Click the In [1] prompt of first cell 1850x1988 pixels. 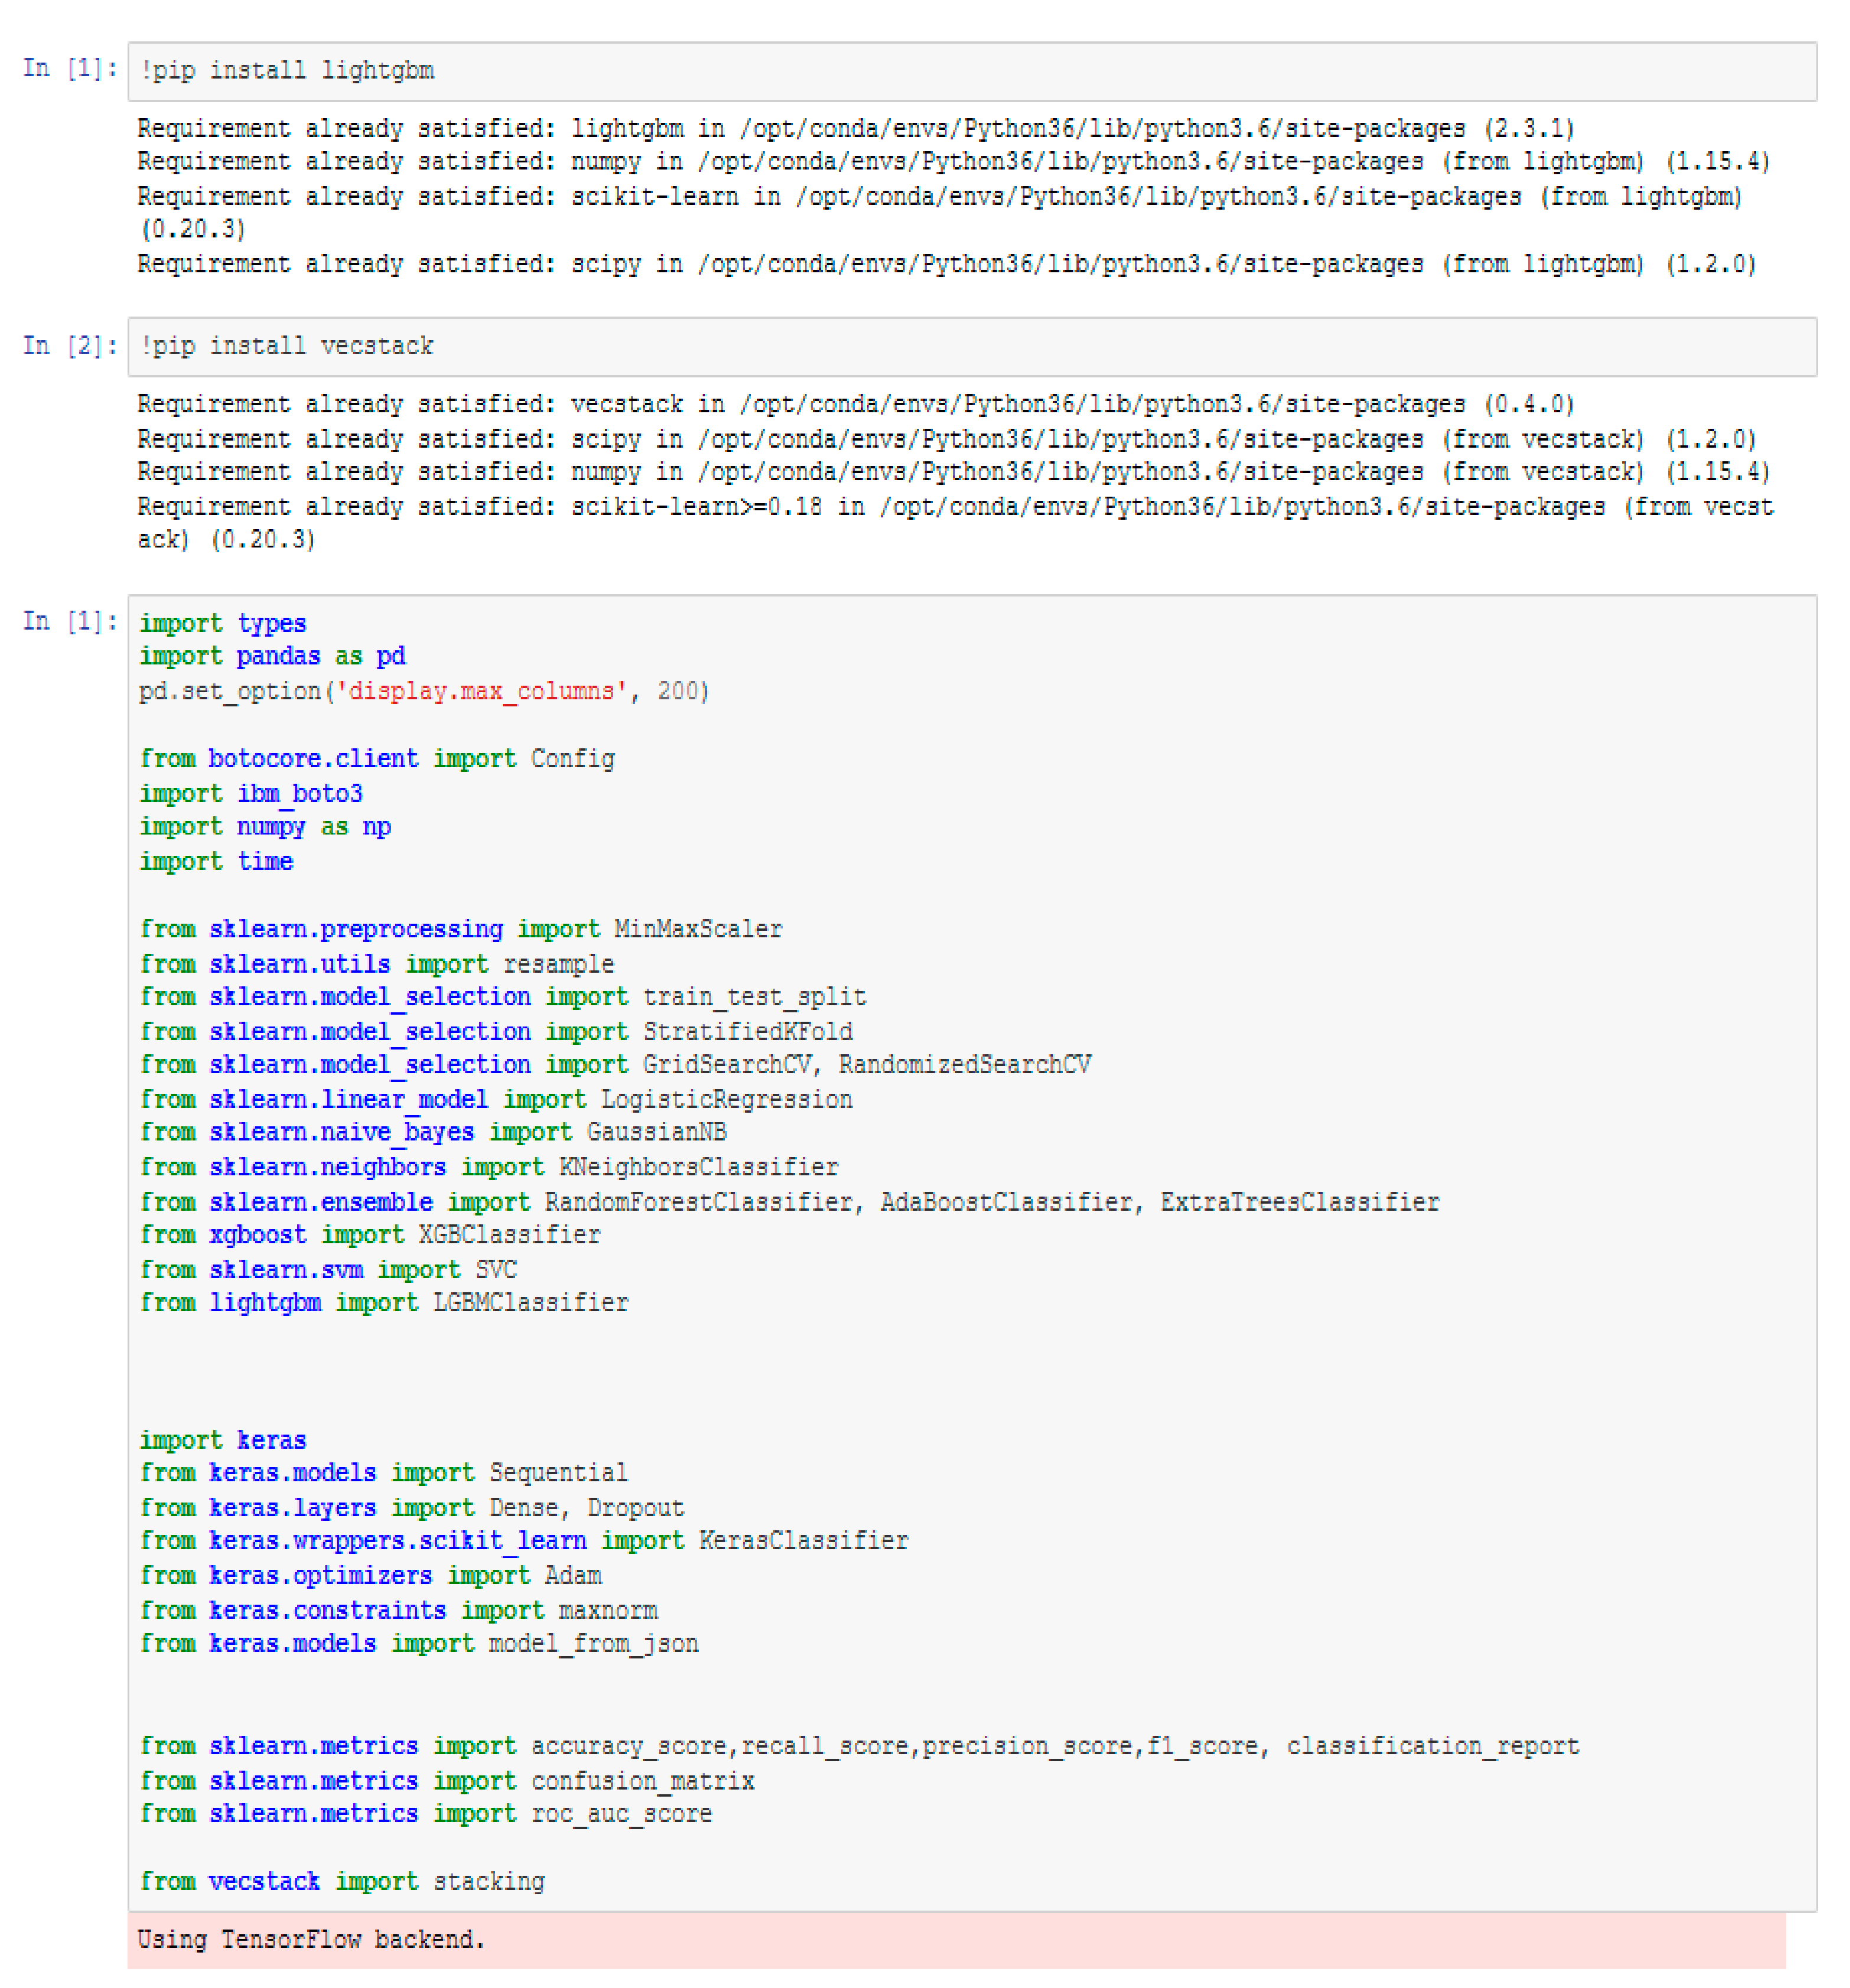click(x=69, y=69)
